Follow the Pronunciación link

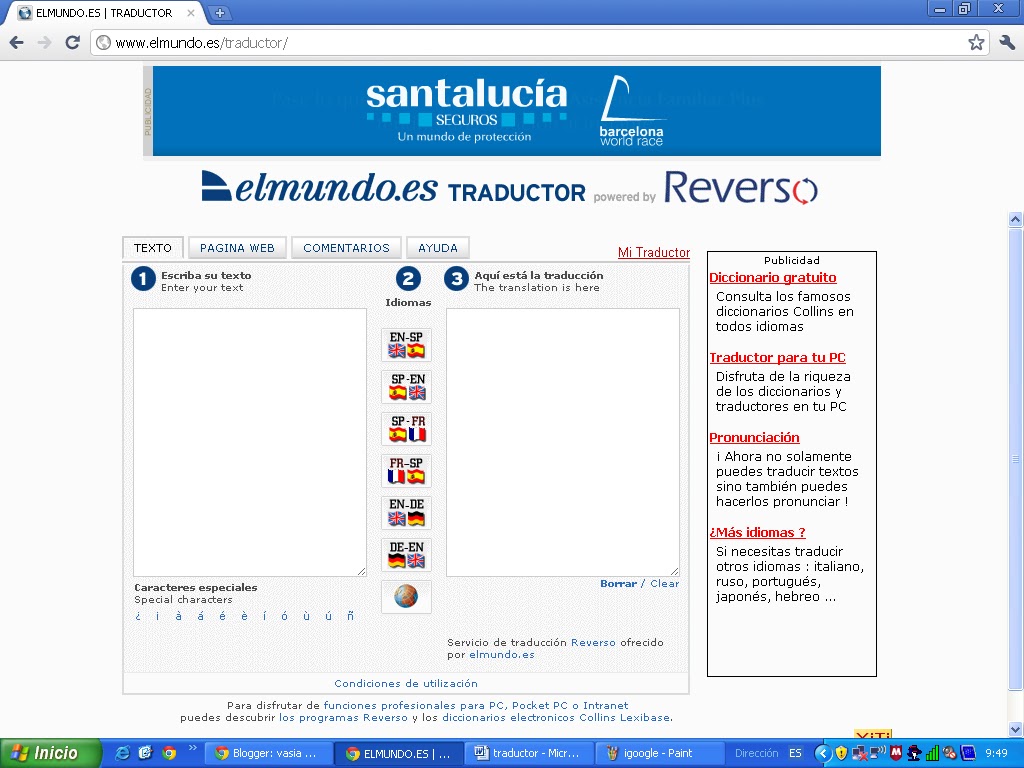click(x=754, y=438)
